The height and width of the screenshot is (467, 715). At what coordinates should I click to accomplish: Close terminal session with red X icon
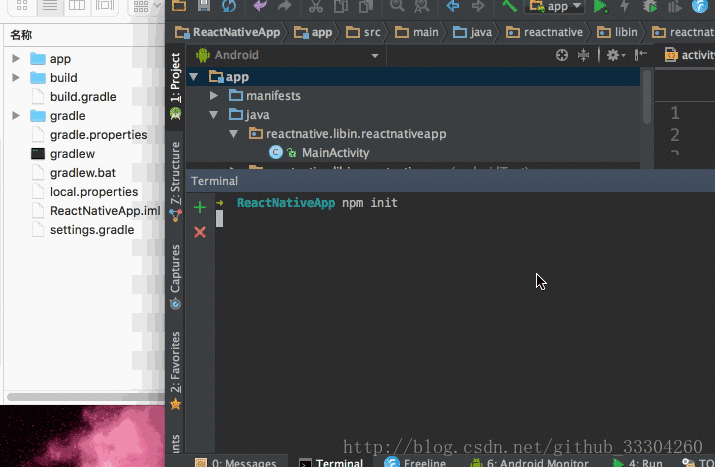(x=200, y=232)
